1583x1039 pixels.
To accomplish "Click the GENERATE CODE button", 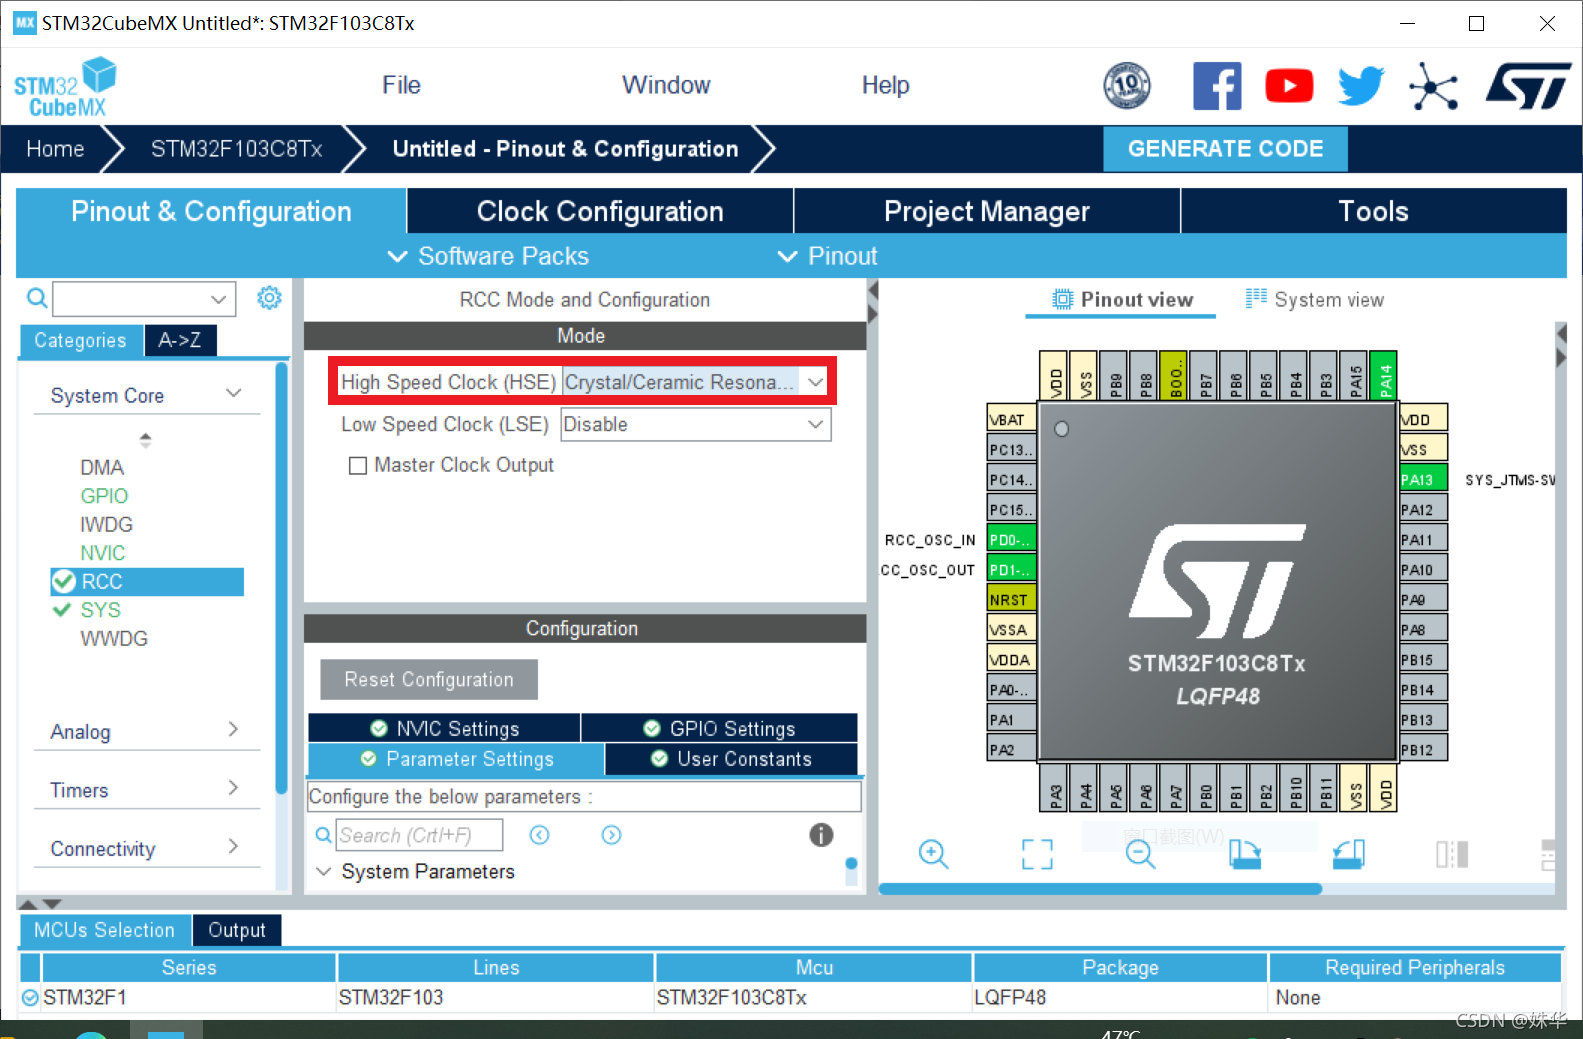I will tap(1225, 149).
